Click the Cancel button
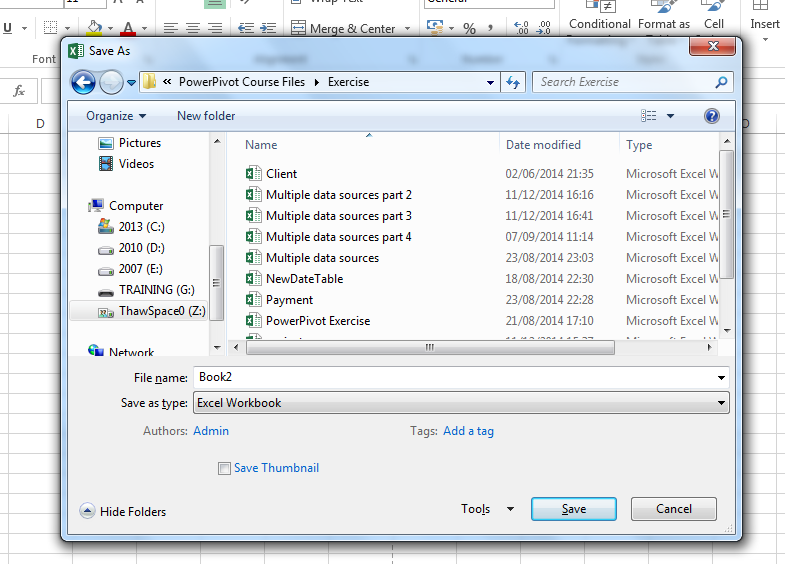Viewport: 785px width, 564px height. pos(674,509)
